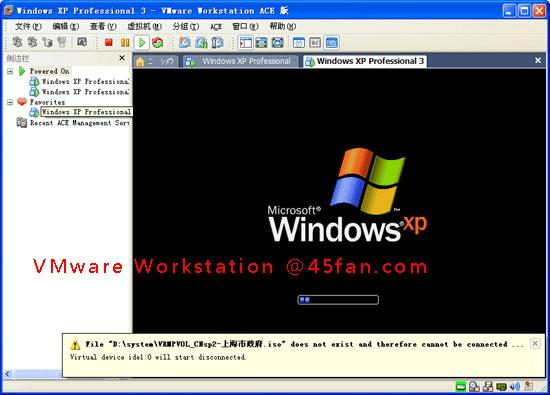Switch to Appliance view toolbar icon
Viewport: 550px width, 395px height.
[315, 43]
